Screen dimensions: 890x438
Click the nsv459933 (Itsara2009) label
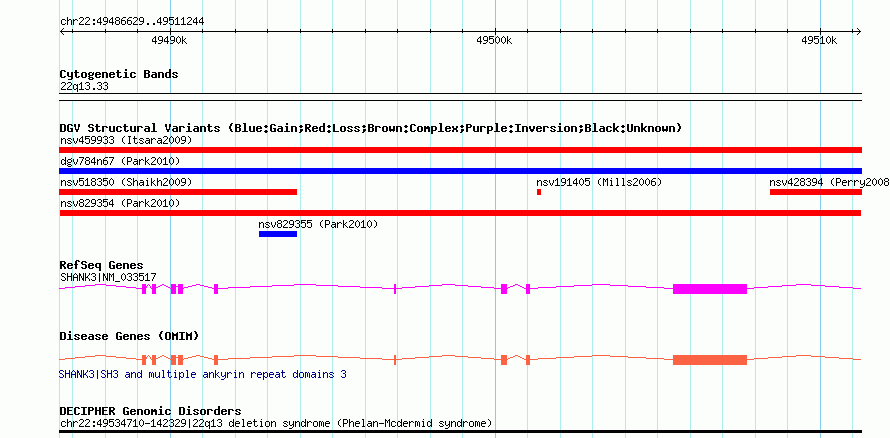[x=126, y=140]
